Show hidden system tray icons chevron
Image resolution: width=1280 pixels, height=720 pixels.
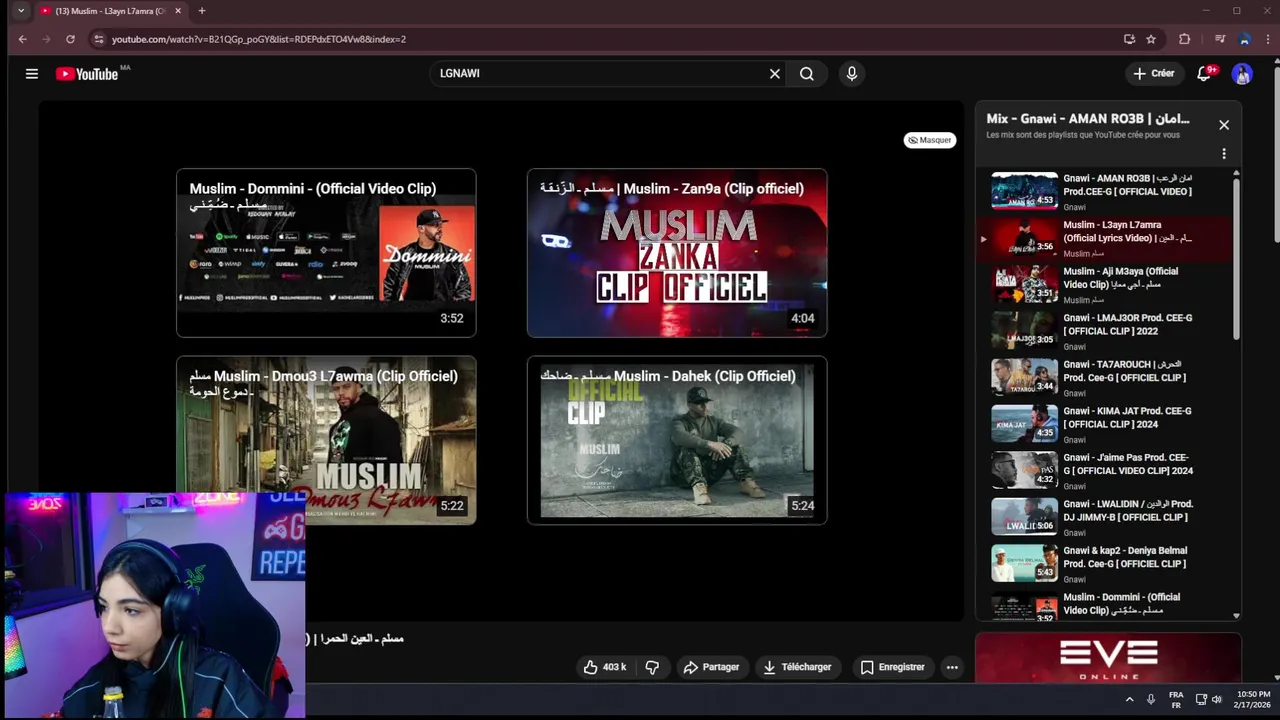tap(1130, 700)
